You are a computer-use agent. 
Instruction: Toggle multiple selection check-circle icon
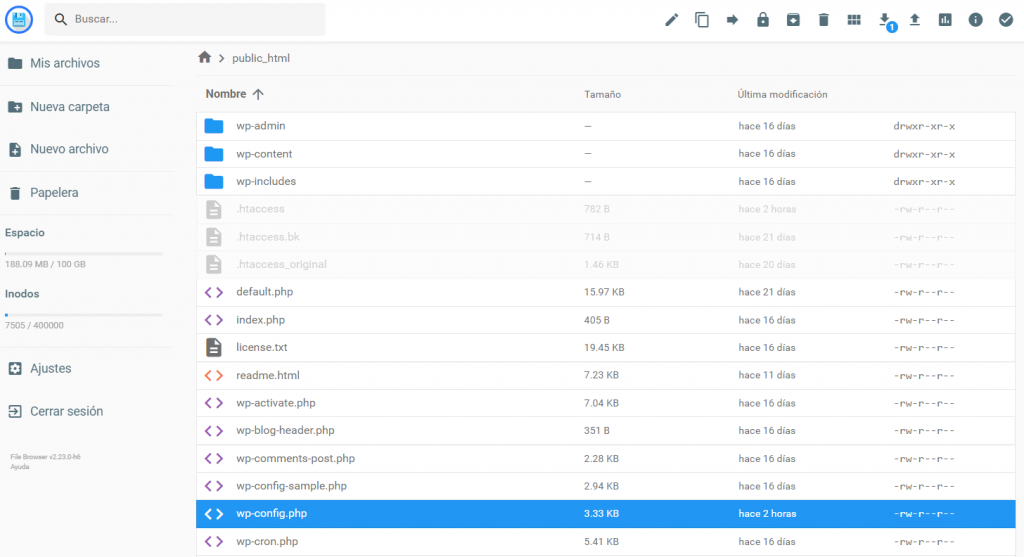pos(1006,20)
